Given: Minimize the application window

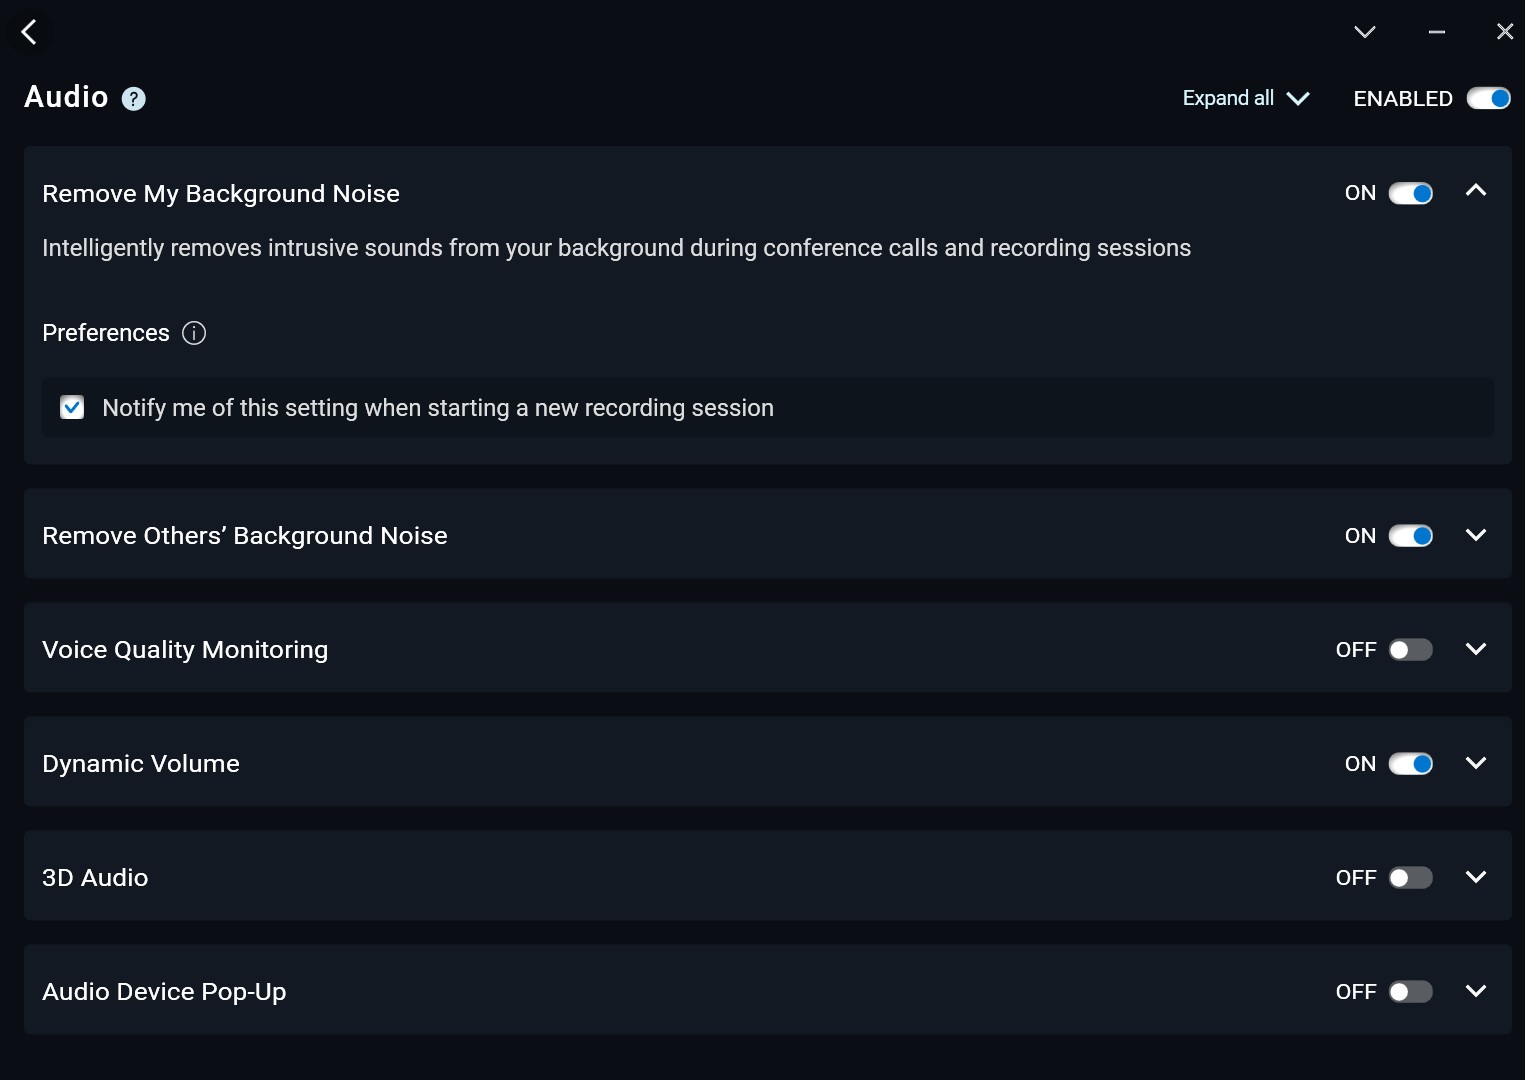Looking at the screenshot, I should coord(1436,32).
